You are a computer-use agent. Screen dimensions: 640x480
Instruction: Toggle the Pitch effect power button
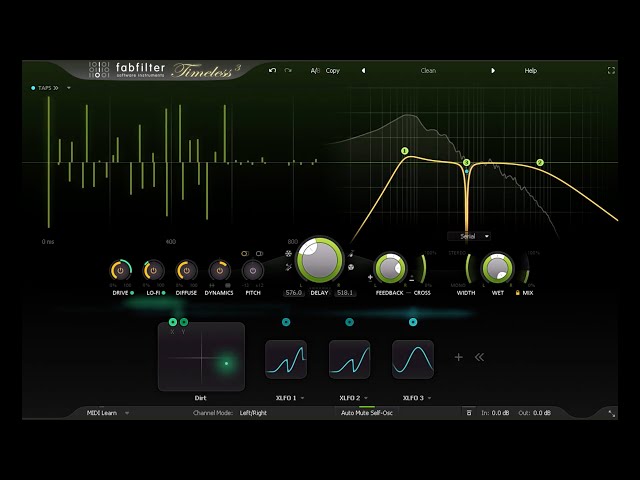(253, 270)
